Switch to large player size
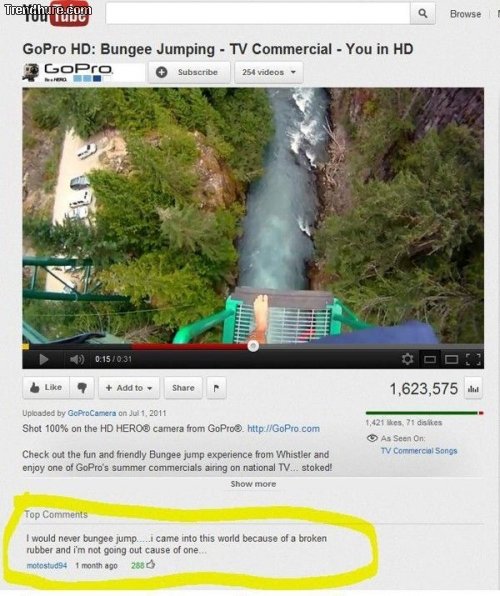Image resolution: width=500 pixels, height=596 pixels. pyautogui.click(x=451, y=359)
